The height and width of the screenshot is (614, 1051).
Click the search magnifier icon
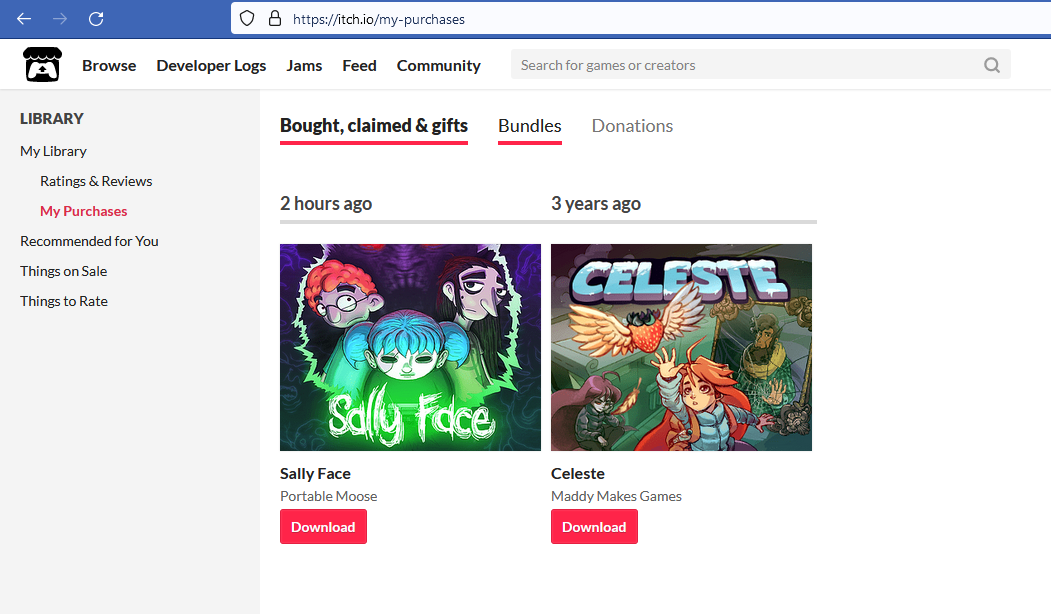point(991,64)
